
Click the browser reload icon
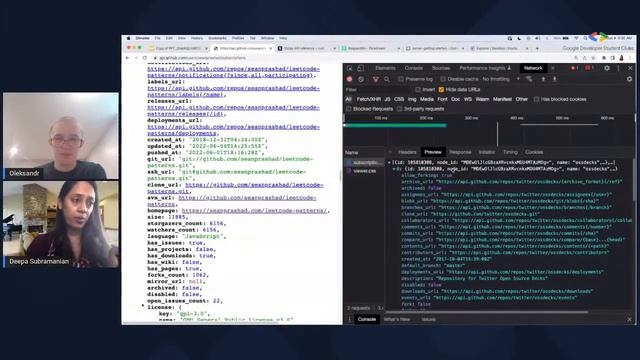pos(144,58)
